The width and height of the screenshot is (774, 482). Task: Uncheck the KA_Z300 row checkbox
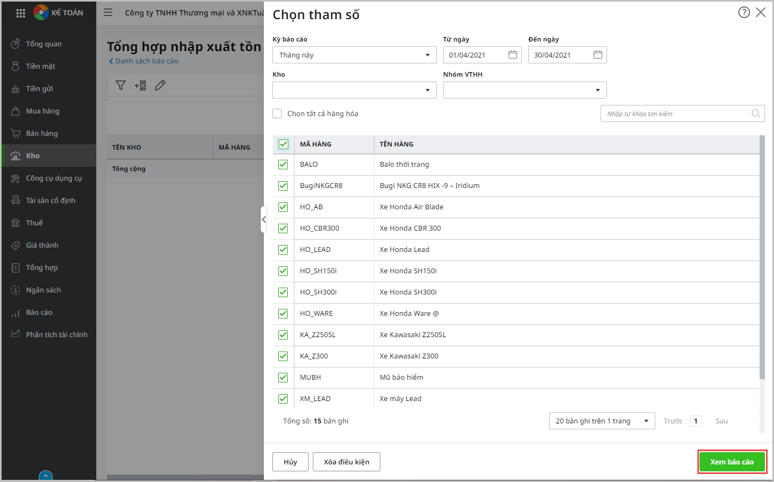click(283, 356)
